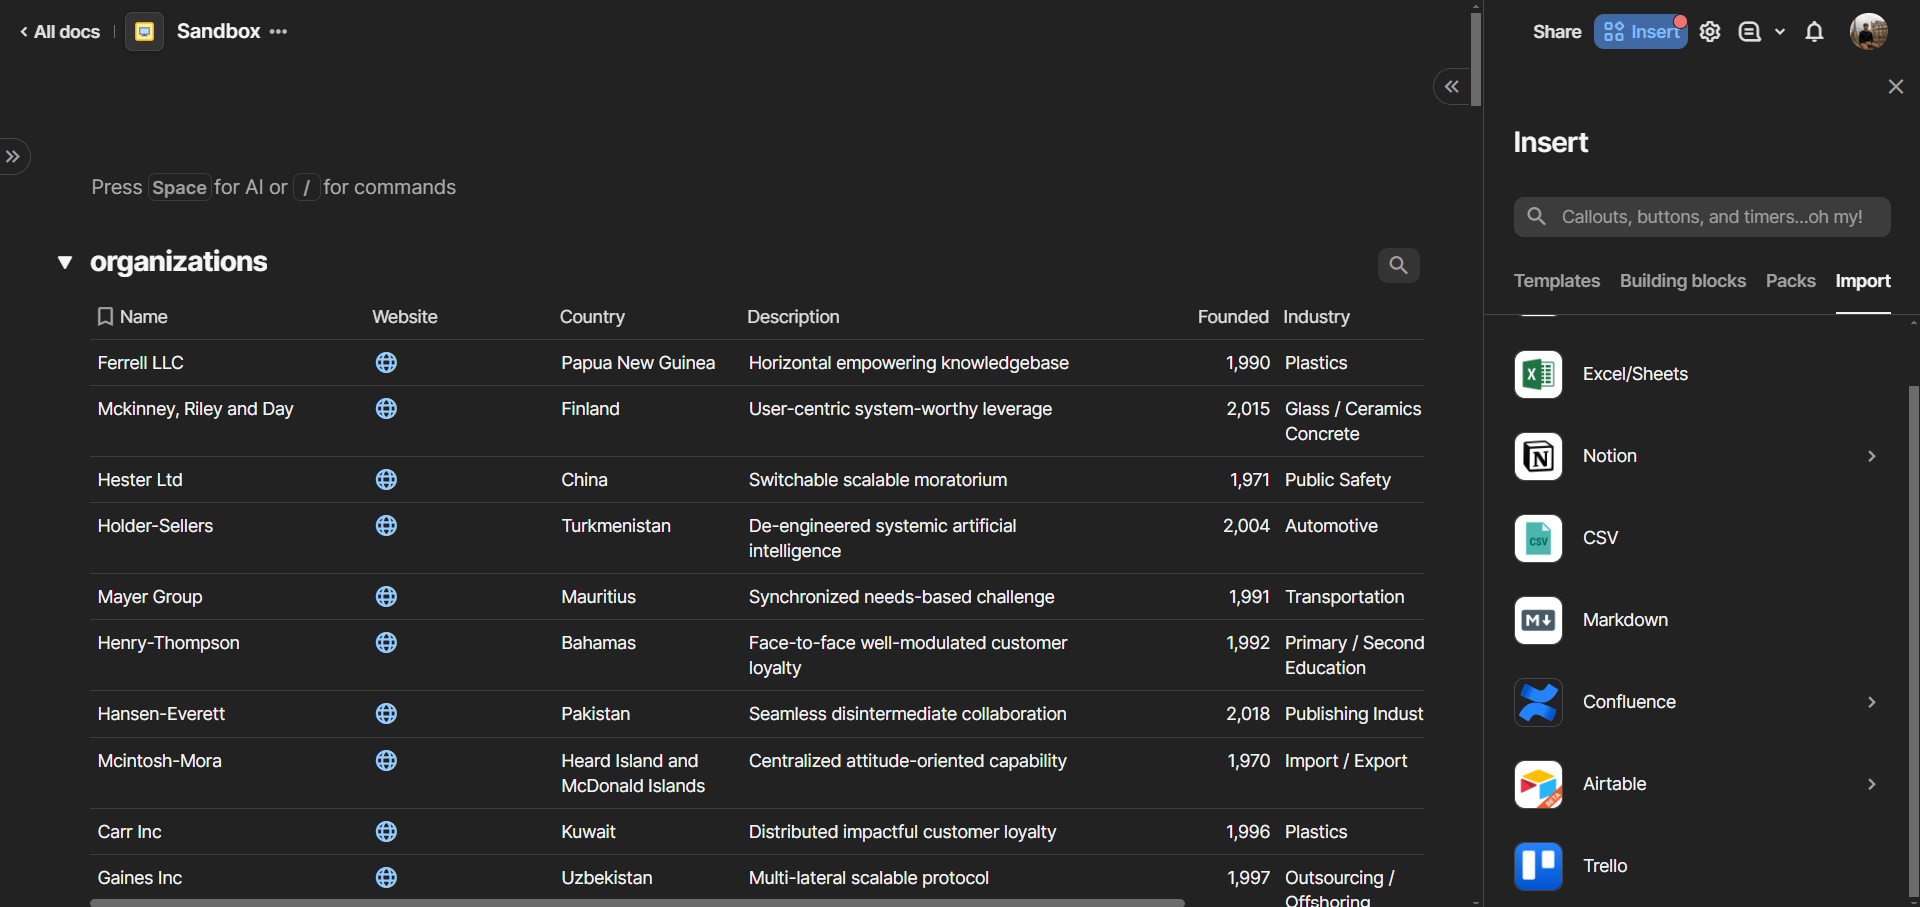Image resolution: width=1920 pixels, height=907 pixels.
Task: Expand the Airtable import options
Action: 1871,784
